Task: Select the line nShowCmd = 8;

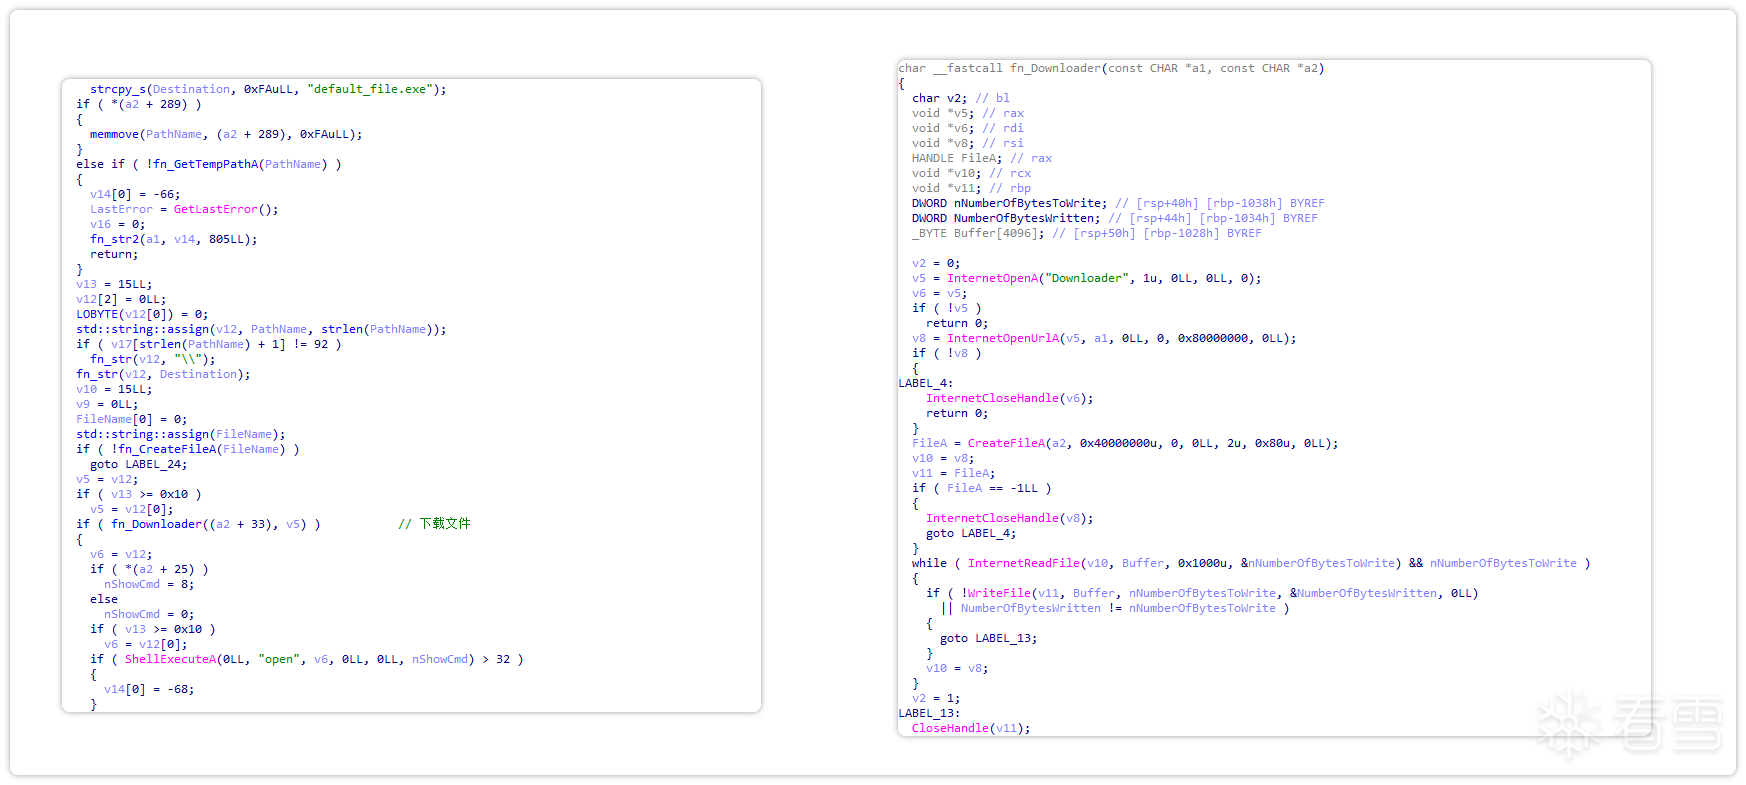Action: pyautogui.click(x=149, y=584)
